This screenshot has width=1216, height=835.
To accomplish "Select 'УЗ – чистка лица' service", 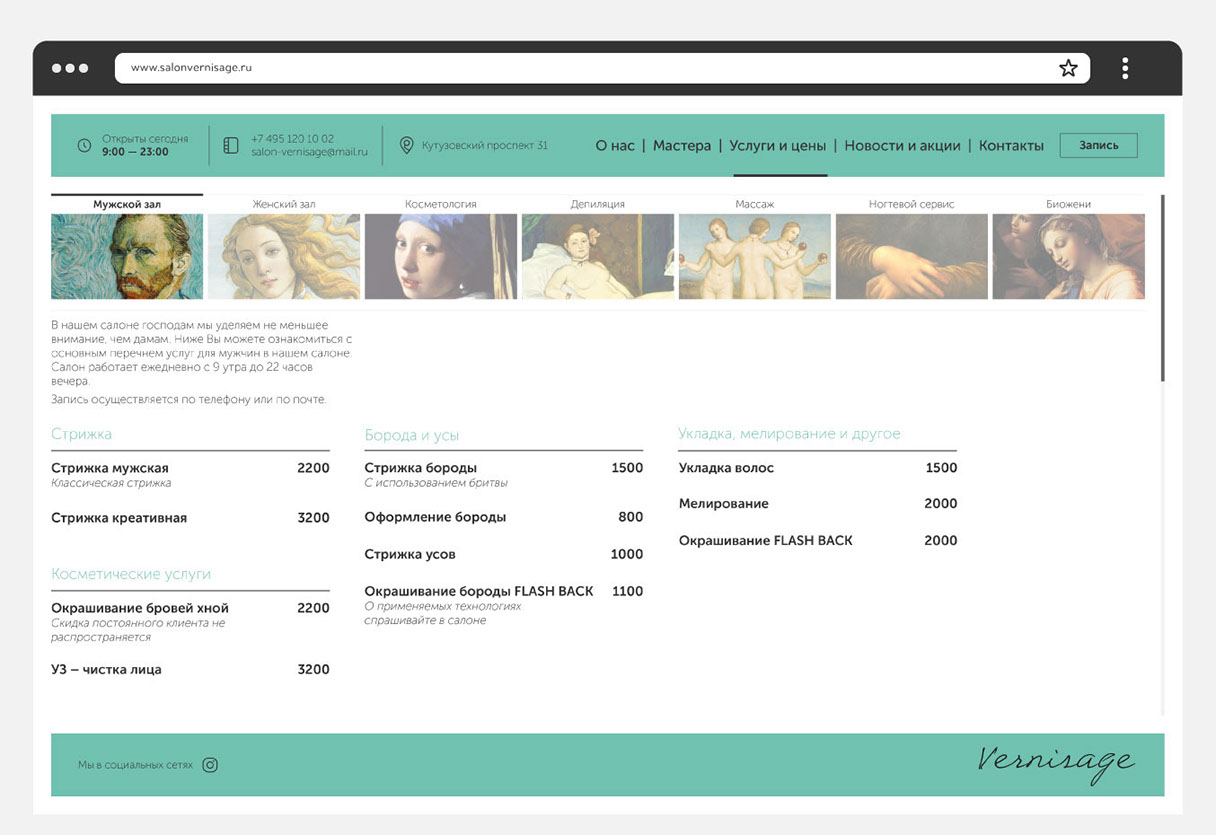I will 190,670.
